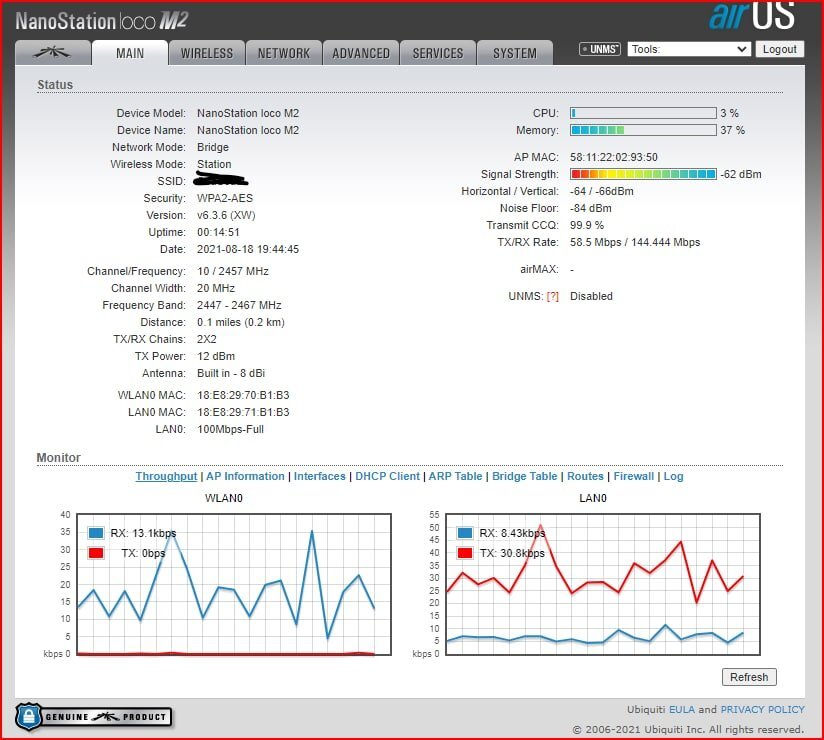
Task: Open the AP Information link
Action: [x=245, y=476]
